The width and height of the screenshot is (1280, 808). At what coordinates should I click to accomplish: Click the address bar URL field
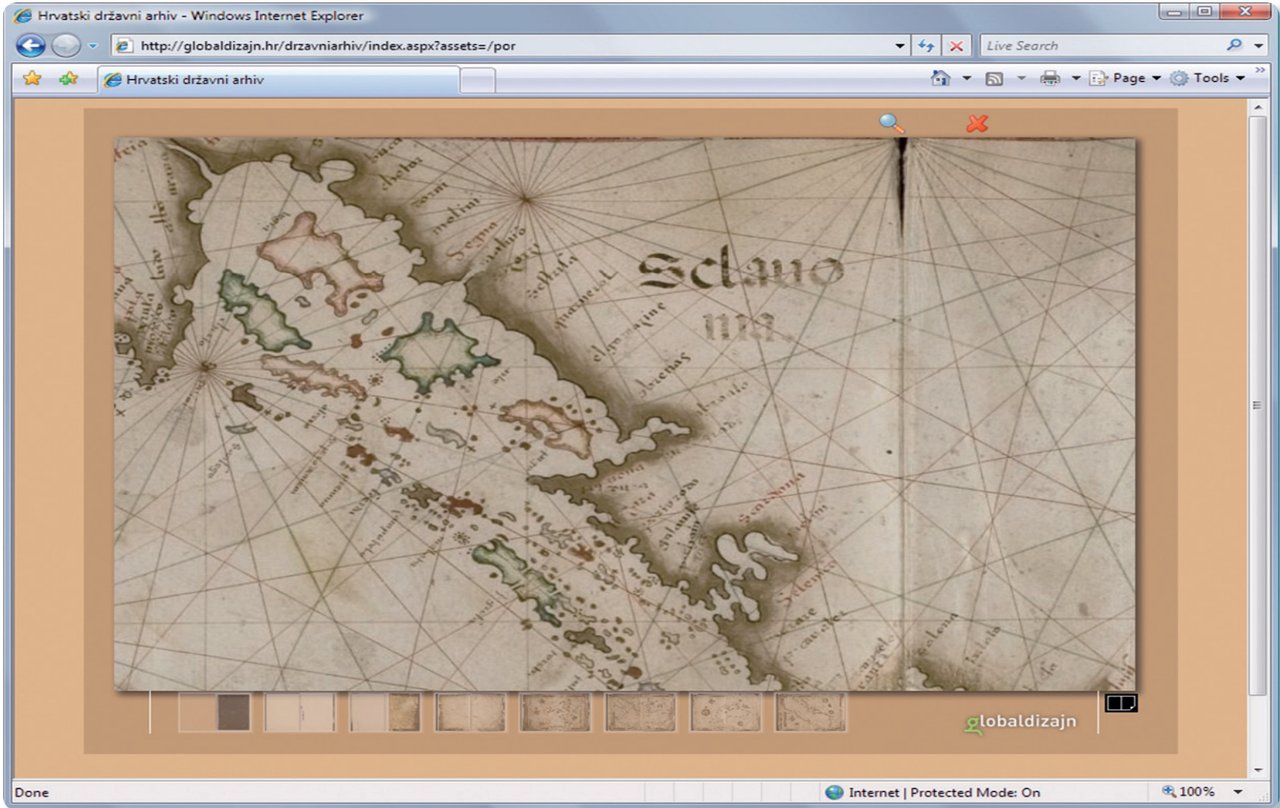[x=500, y=46]
